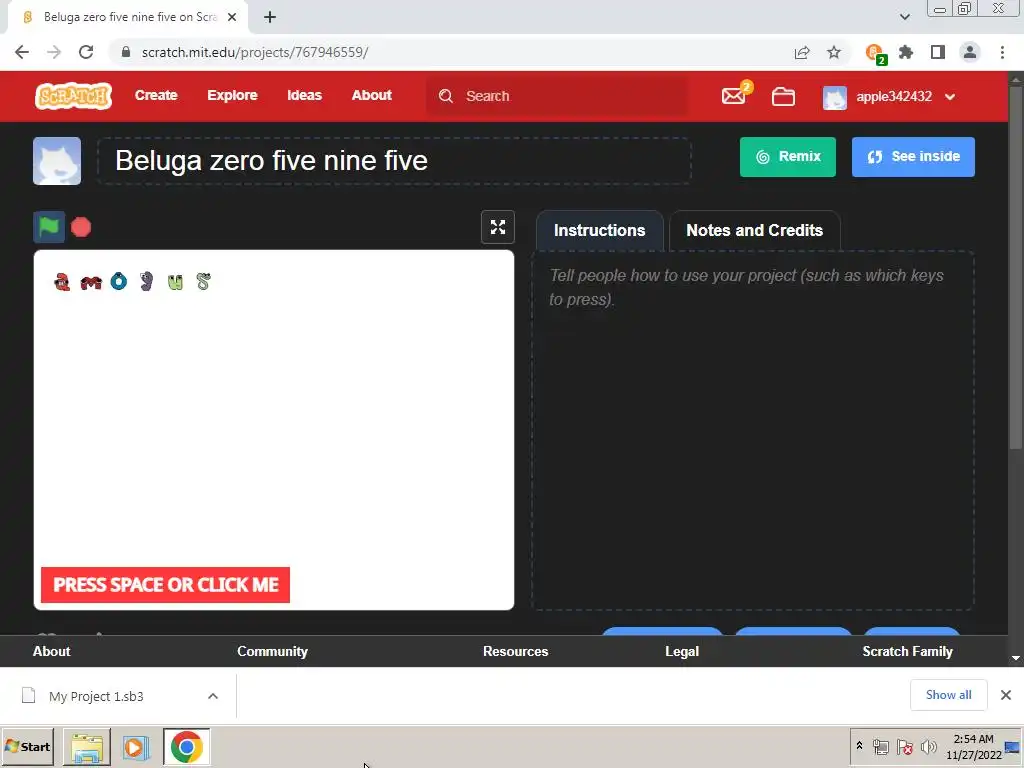Open a new browser tab
The height and width of the screenshot is (768, 1024).
270,18
